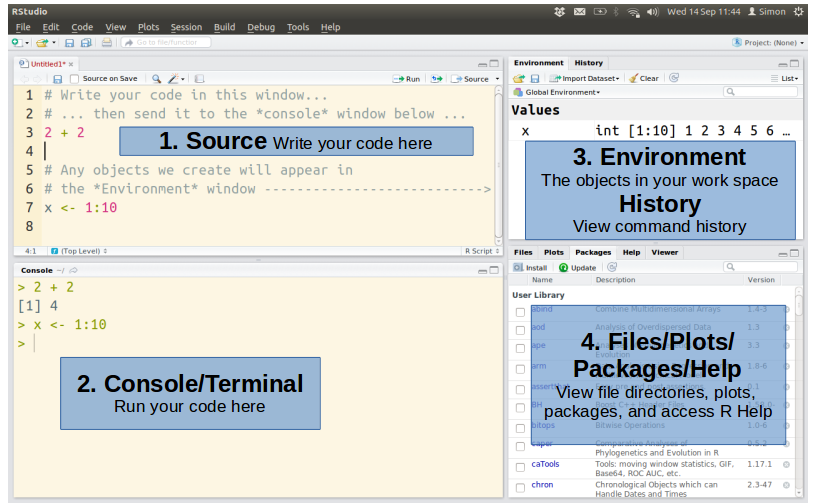Save workspace icon in Environment pane
This screenshot has height=504, width=816.
(x=534, y=78)
